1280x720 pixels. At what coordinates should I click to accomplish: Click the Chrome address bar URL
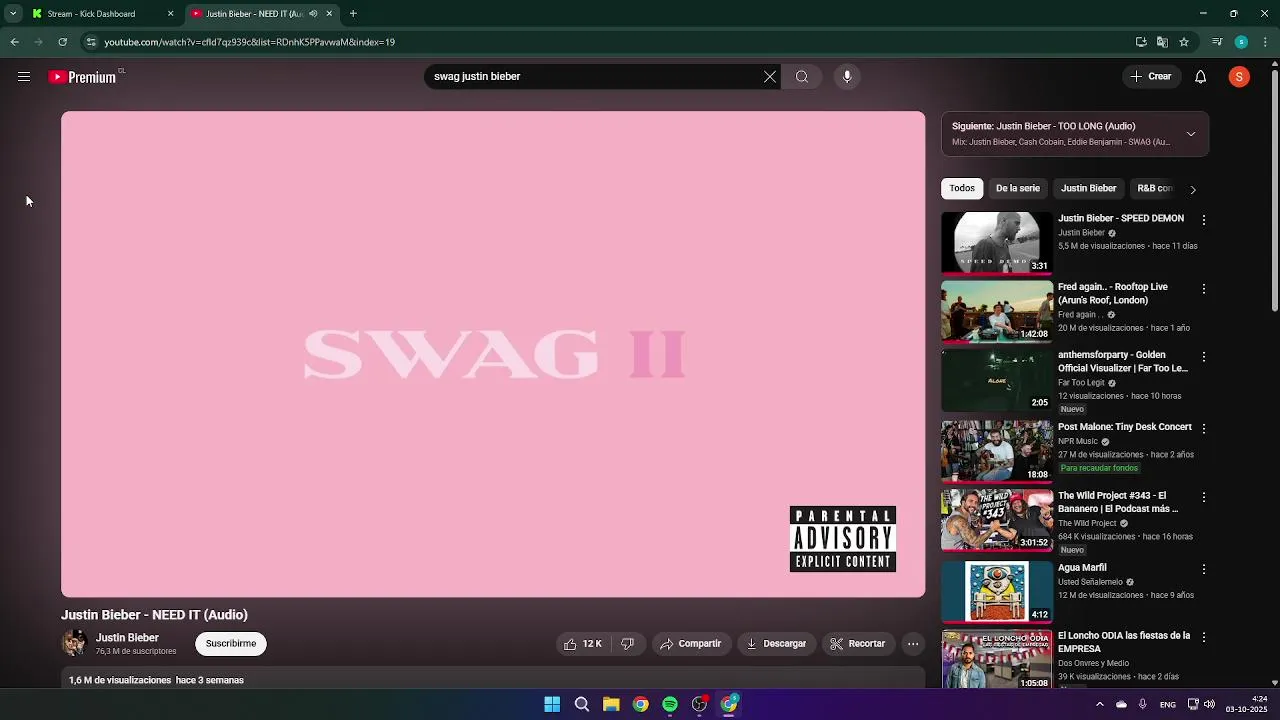250,42
